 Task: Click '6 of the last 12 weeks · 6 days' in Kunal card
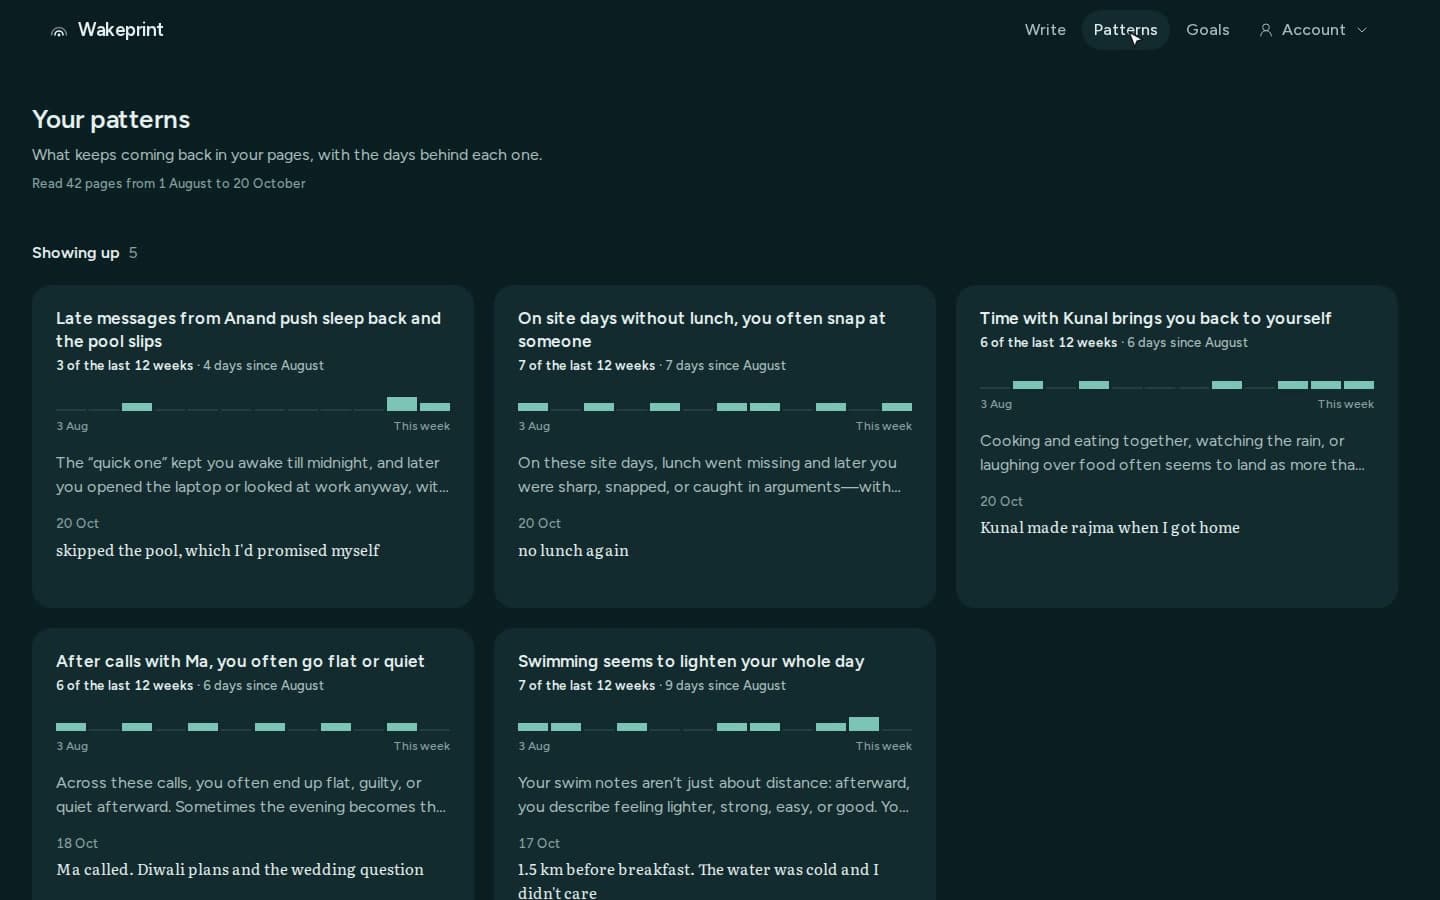(x=1114, y=342)
